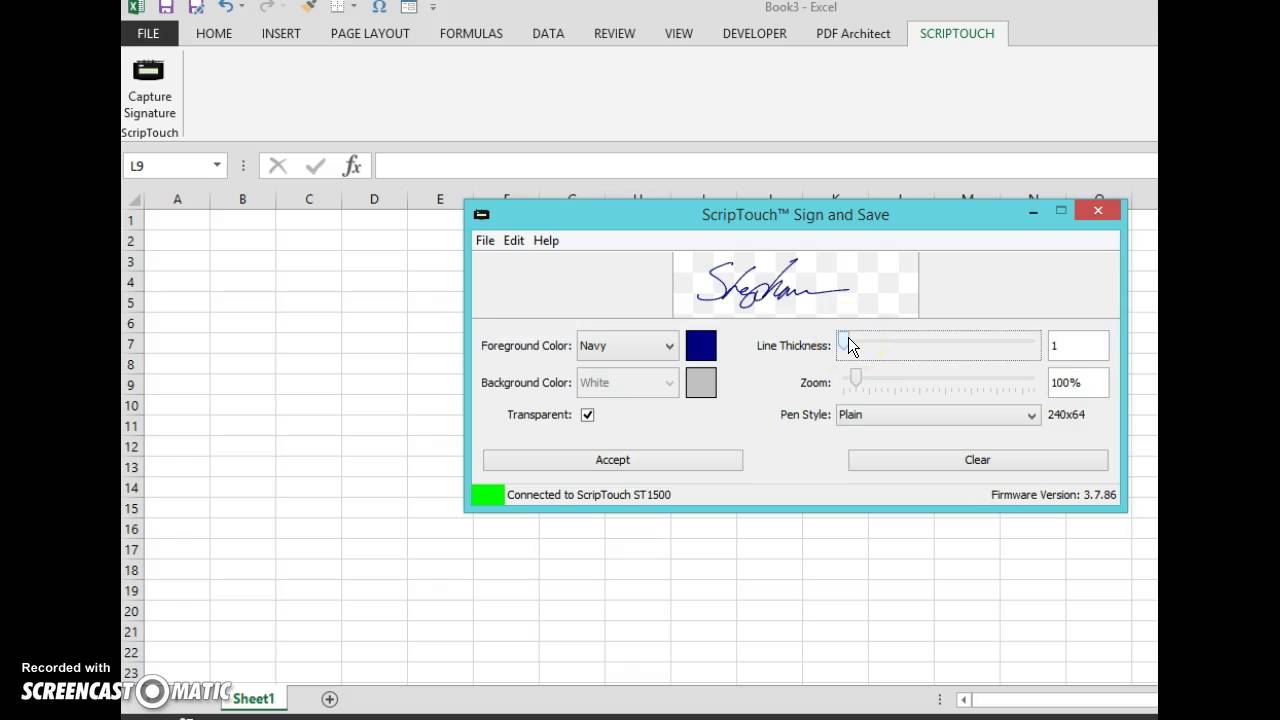Click the form icon beside Omega symbol

[408, 6]
